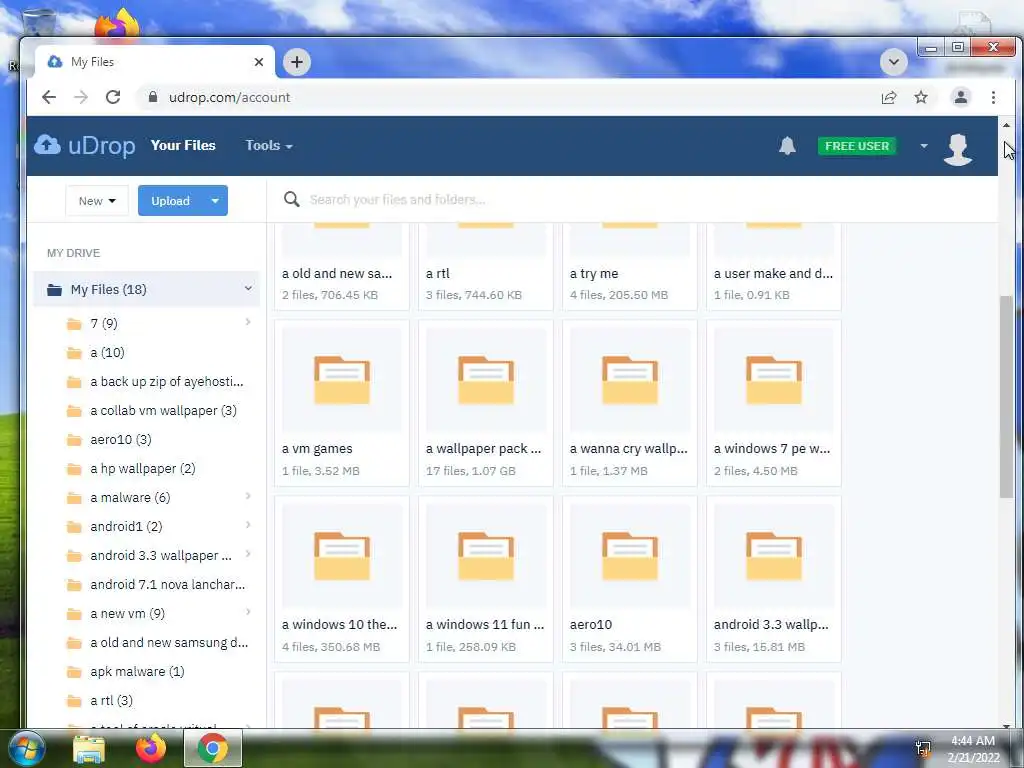Click the Chrome taskbar button
The width and height of the screenshot is (1024, 768).
click(213, 748)
